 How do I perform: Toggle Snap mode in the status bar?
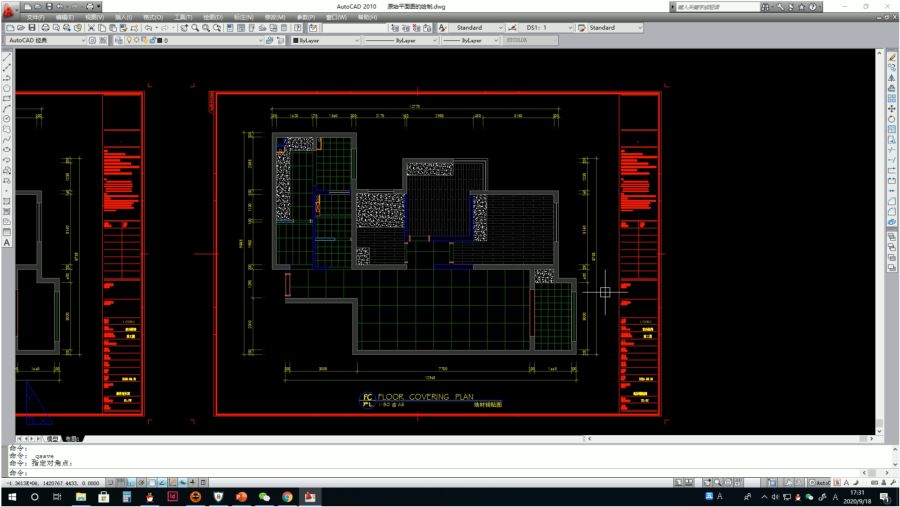[112, 482]
